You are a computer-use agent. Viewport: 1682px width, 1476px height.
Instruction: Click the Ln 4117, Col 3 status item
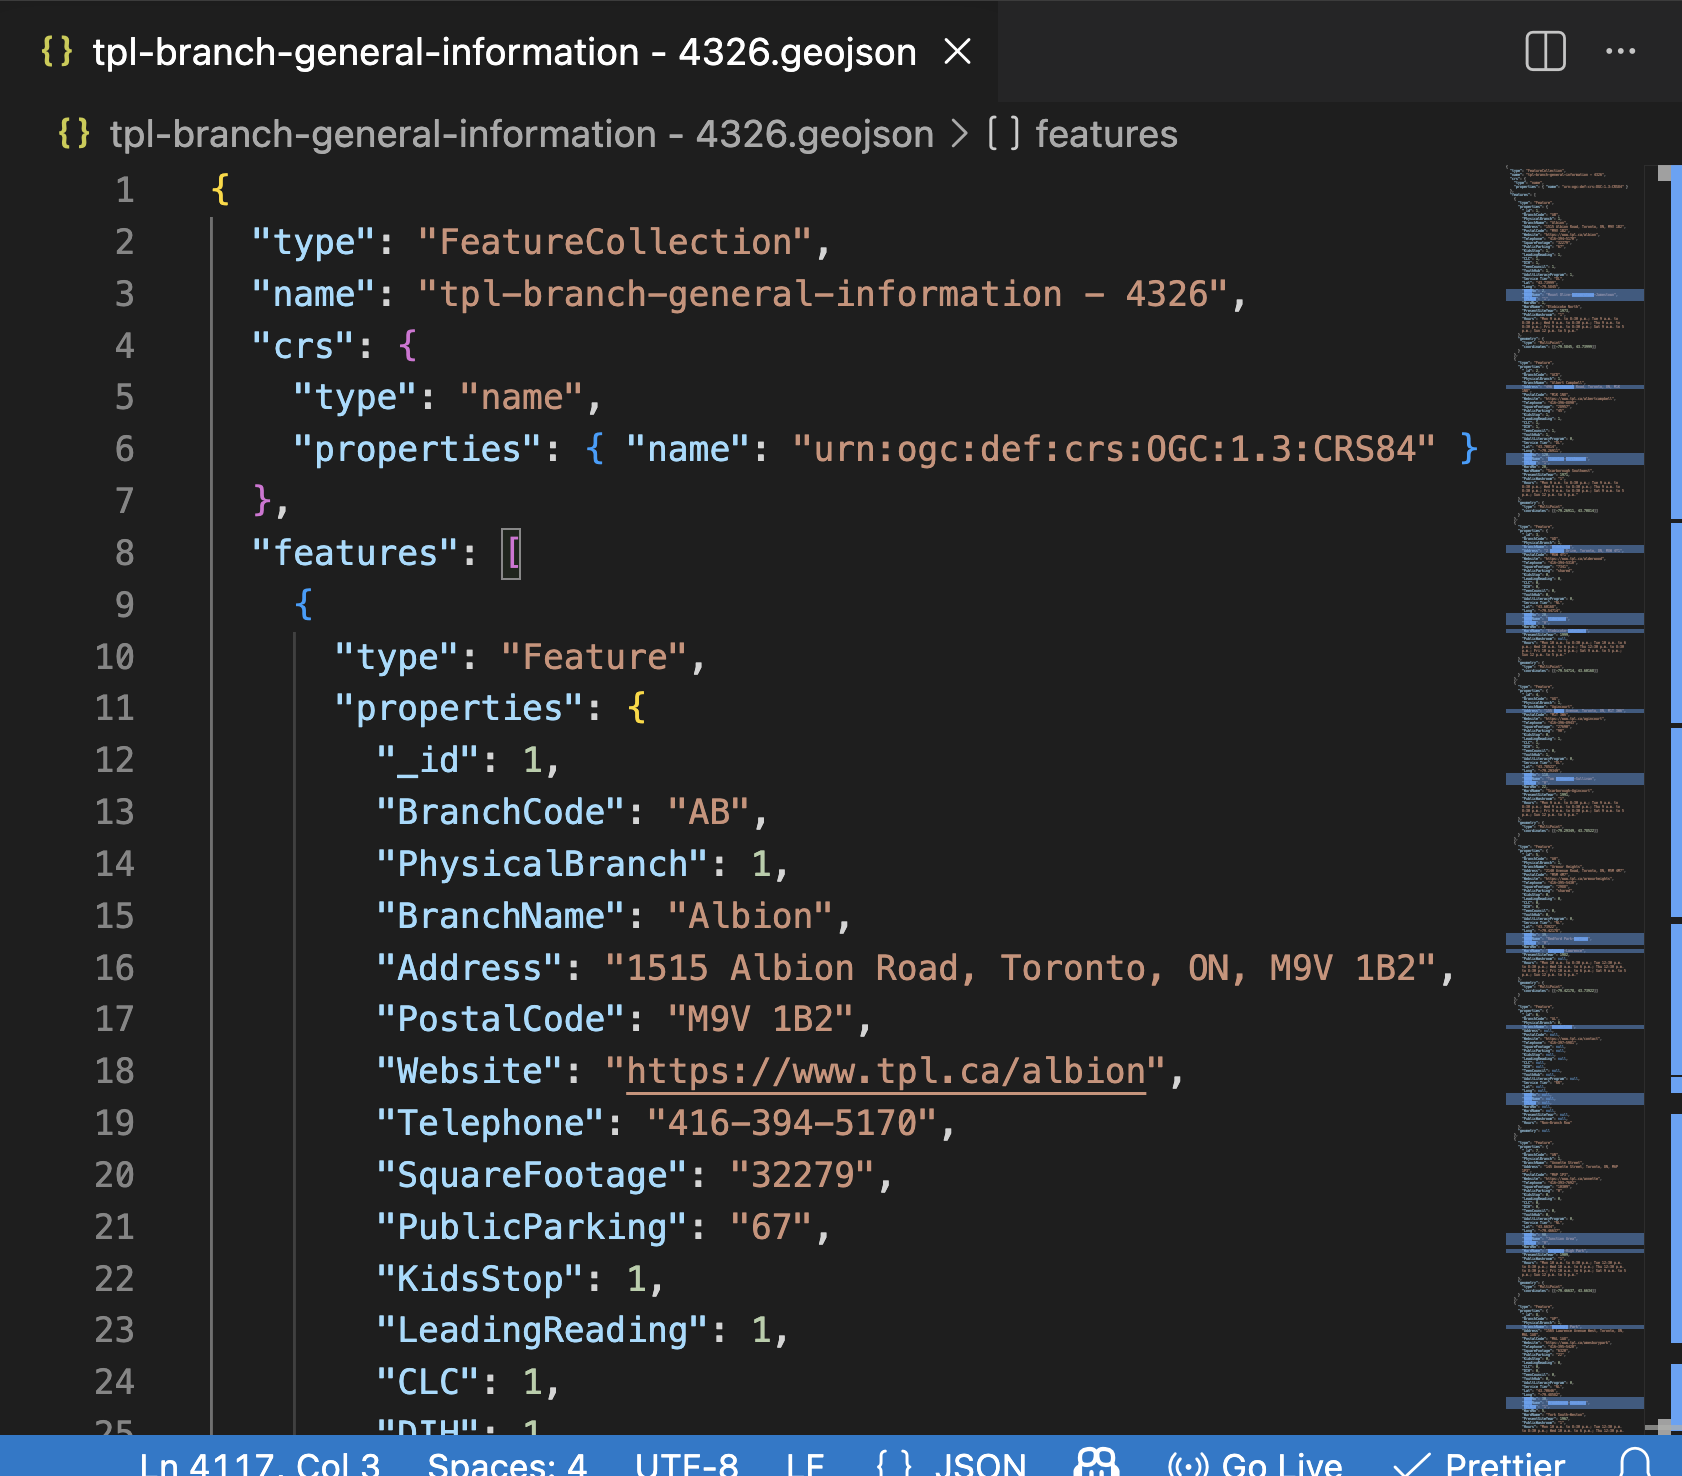(x=259, y=1463)
